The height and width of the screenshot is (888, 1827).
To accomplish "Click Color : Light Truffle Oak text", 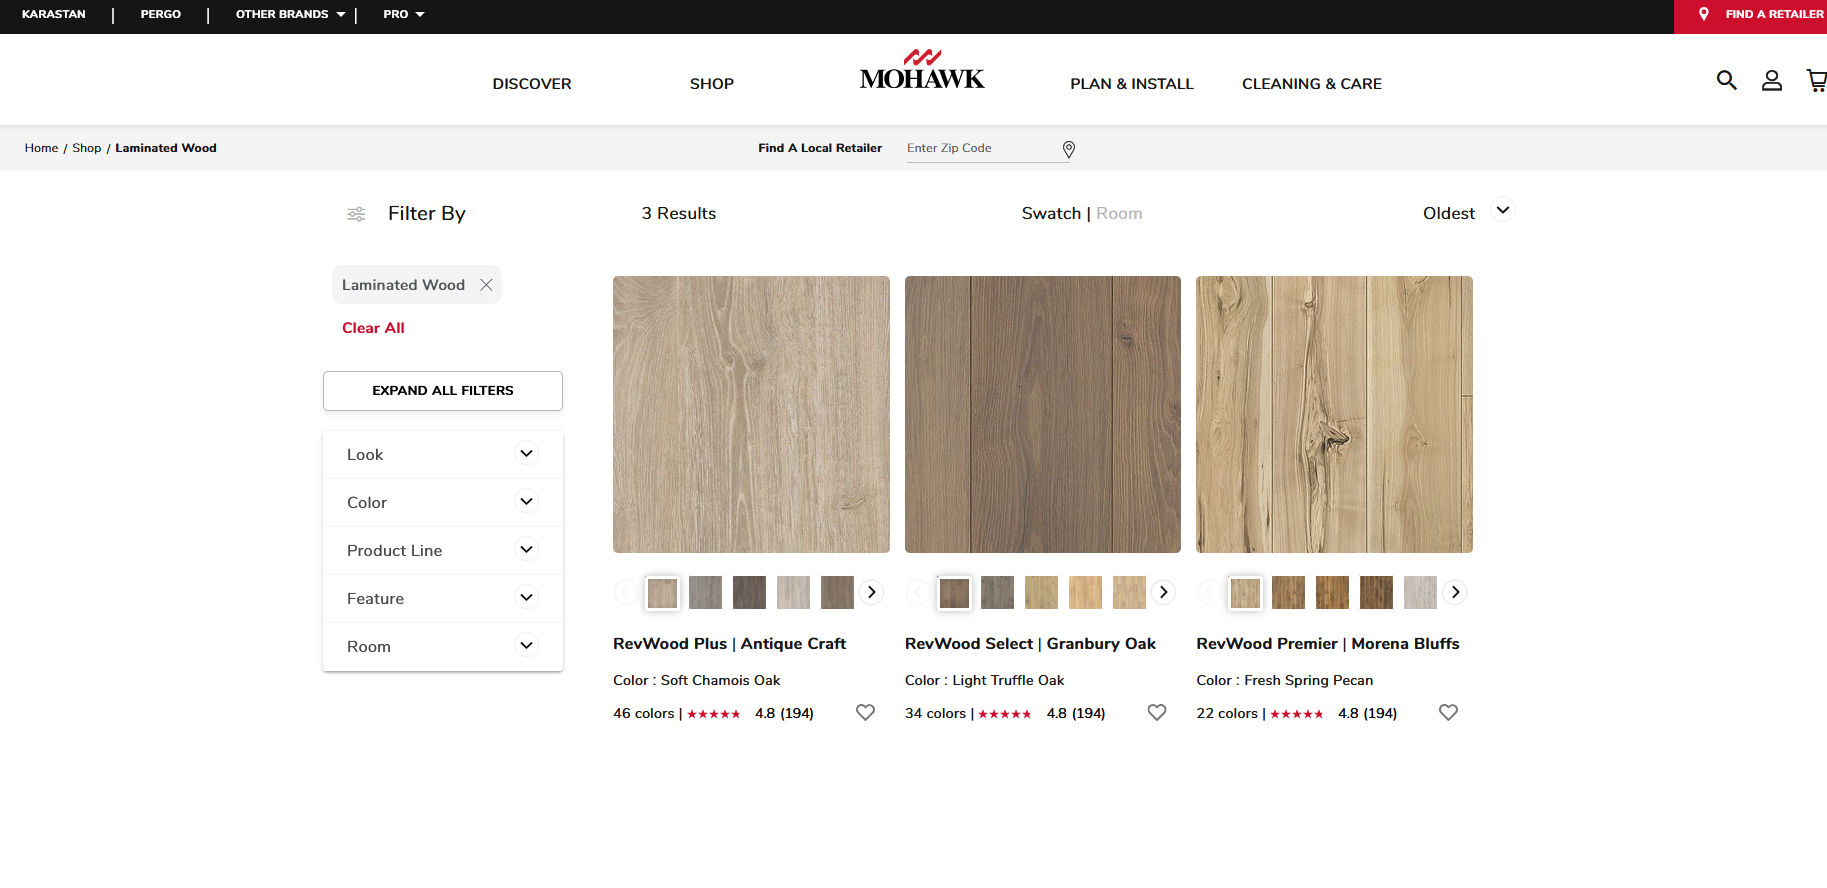I will 985,680.
